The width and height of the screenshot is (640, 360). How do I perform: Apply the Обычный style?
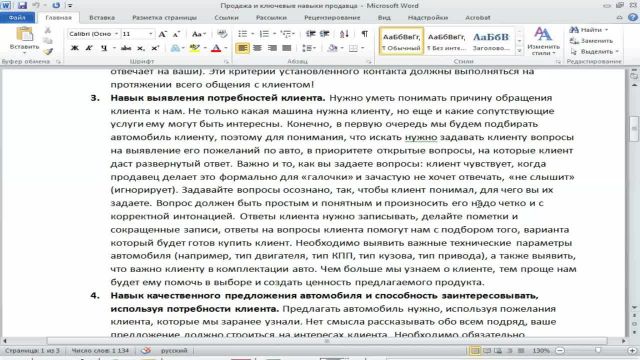pyautogui.click(x=402, y=41)
